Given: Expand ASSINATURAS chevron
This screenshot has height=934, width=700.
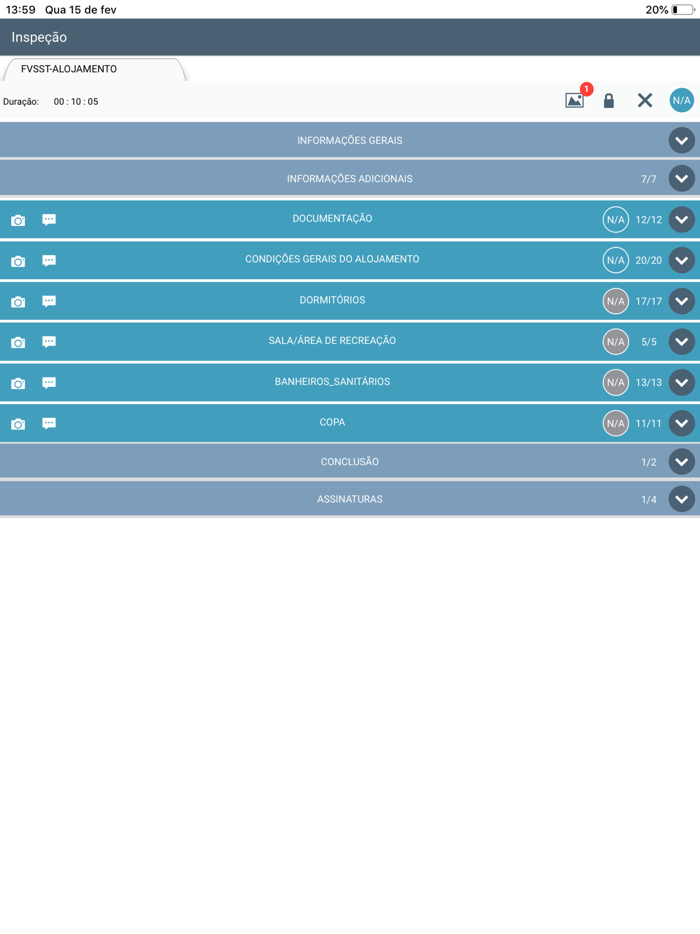Looking at the screenshot, I should coord(682,499).
